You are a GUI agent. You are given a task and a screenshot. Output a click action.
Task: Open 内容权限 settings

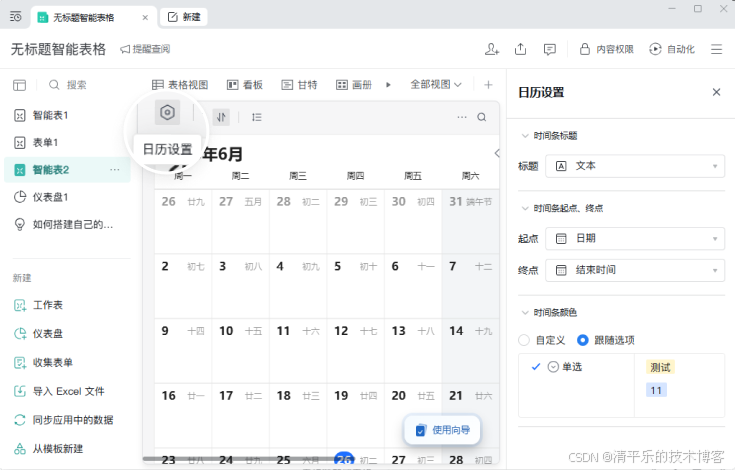click(607, 49)
